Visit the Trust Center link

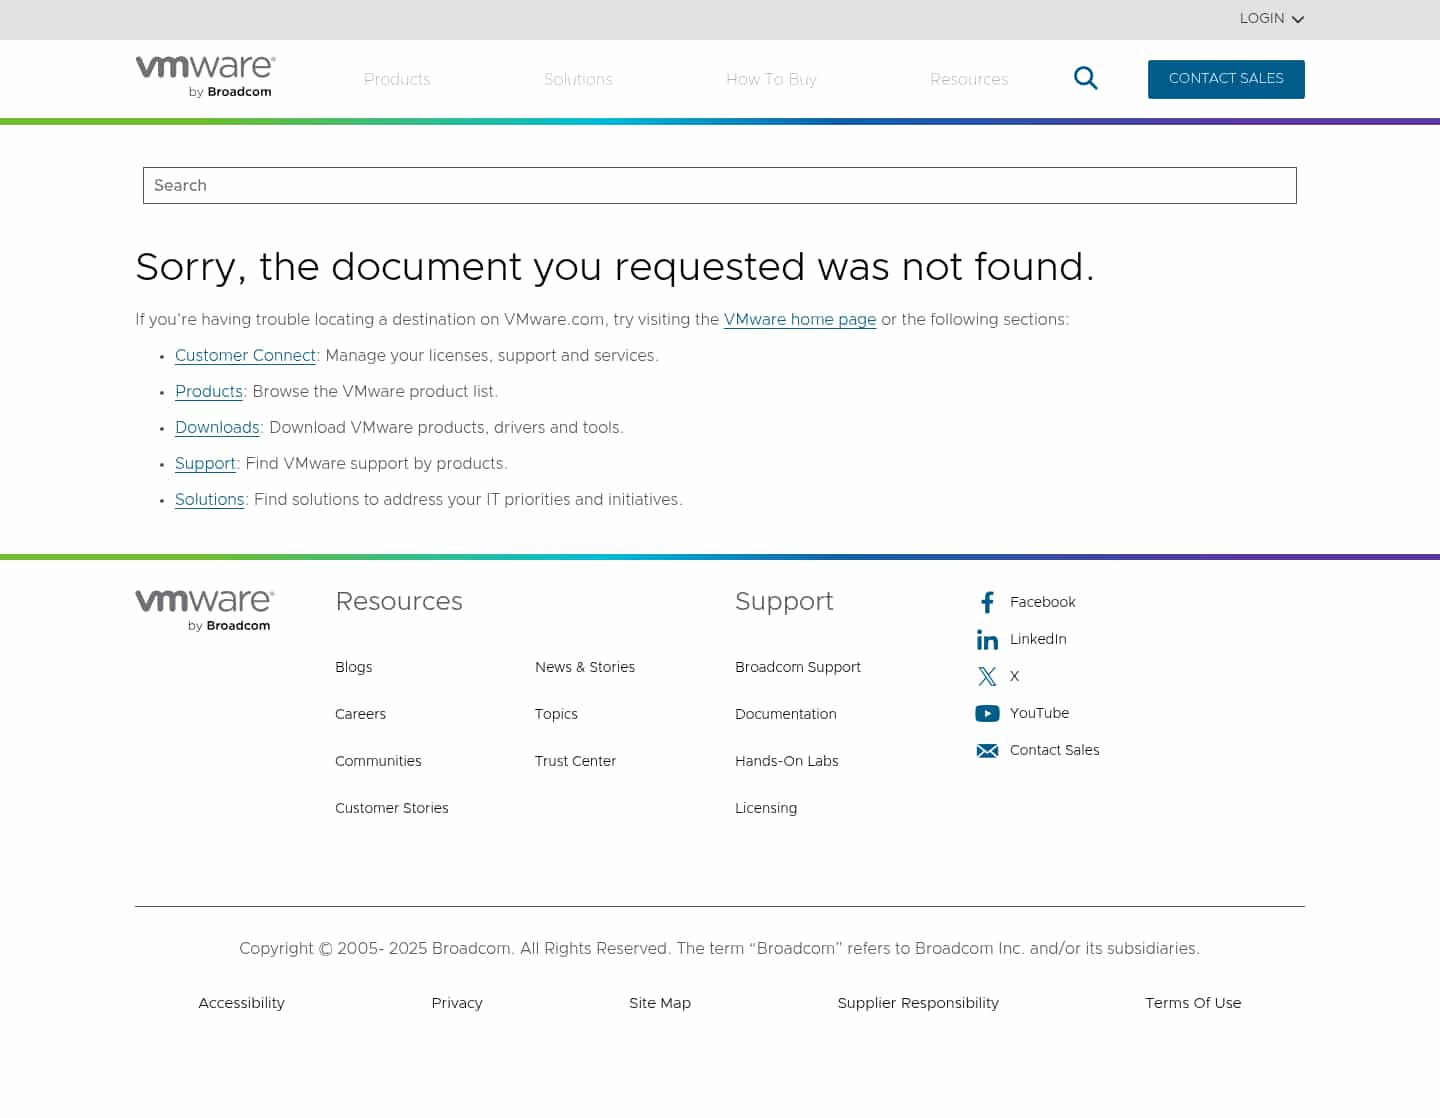(x=575, y=761)
